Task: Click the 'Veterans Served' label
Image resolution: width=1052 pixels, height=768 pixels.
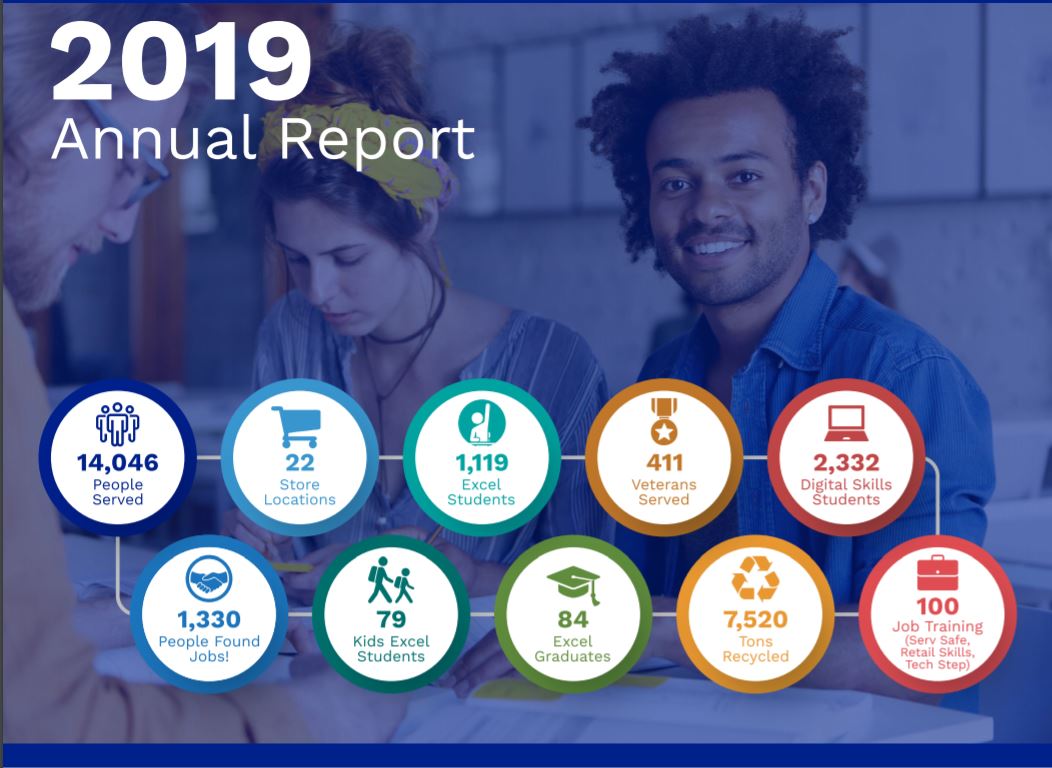Action: (x=664, y=492)
